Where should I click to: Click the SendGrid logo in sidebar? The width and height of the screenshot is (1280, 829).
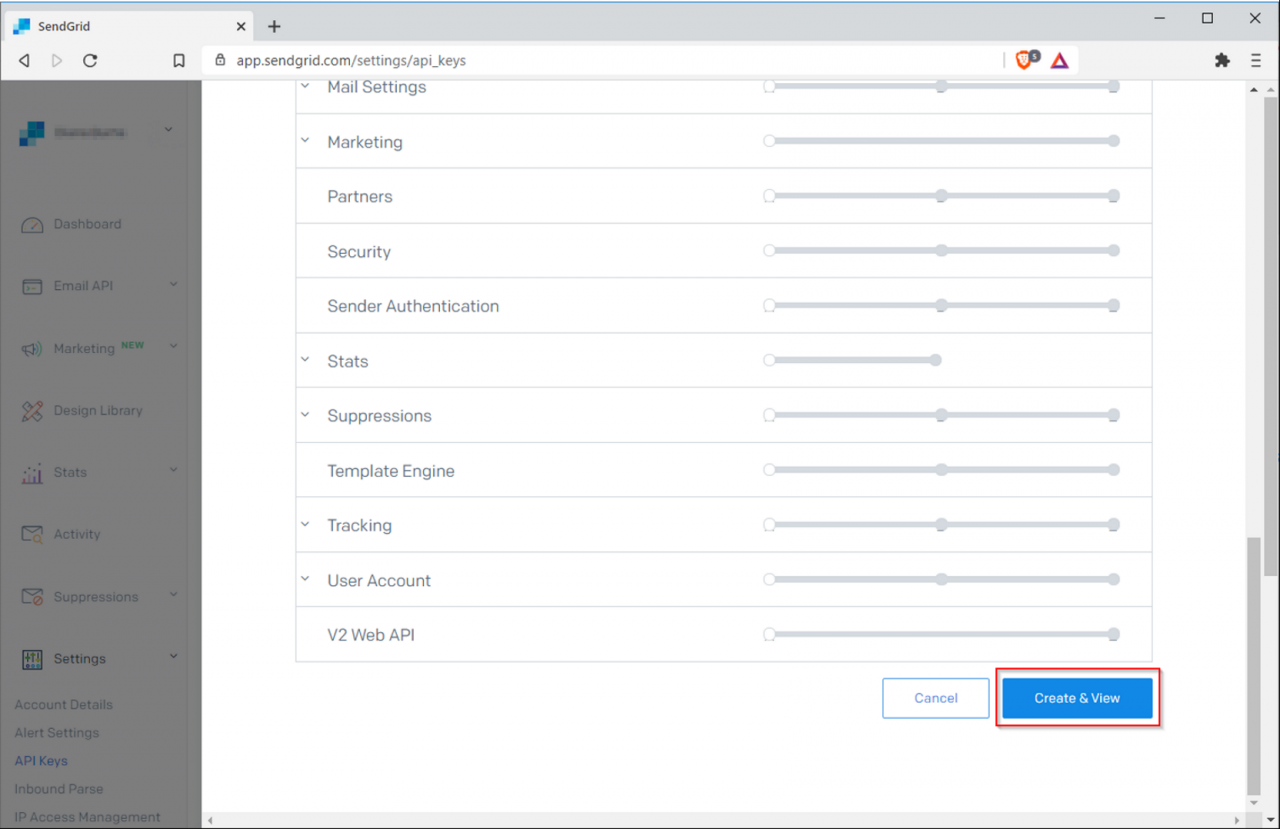point(32,132)
